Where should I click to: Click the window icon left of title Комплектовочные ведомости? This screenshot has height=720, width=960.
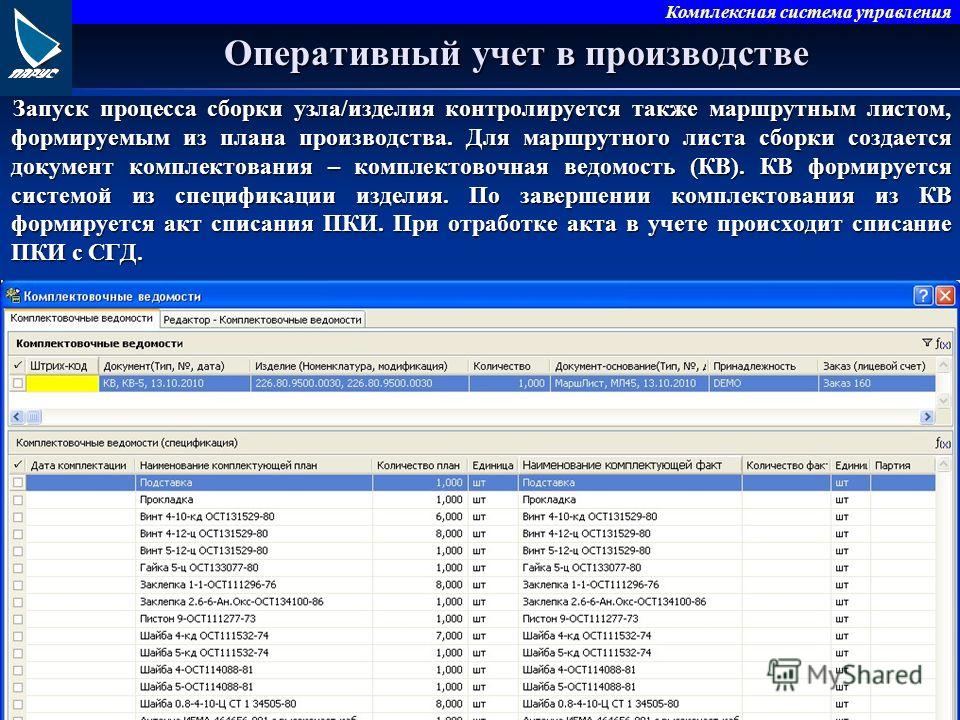(x=12, y=296)
